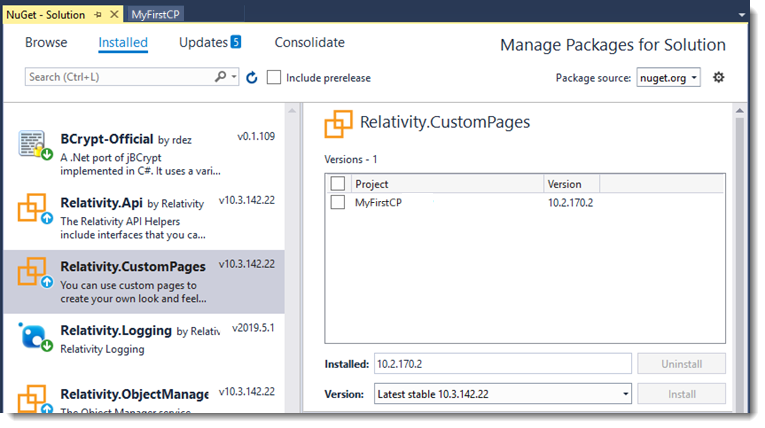
Task: Select the NuGet - Solution document tab
Action: click(45, 15)
